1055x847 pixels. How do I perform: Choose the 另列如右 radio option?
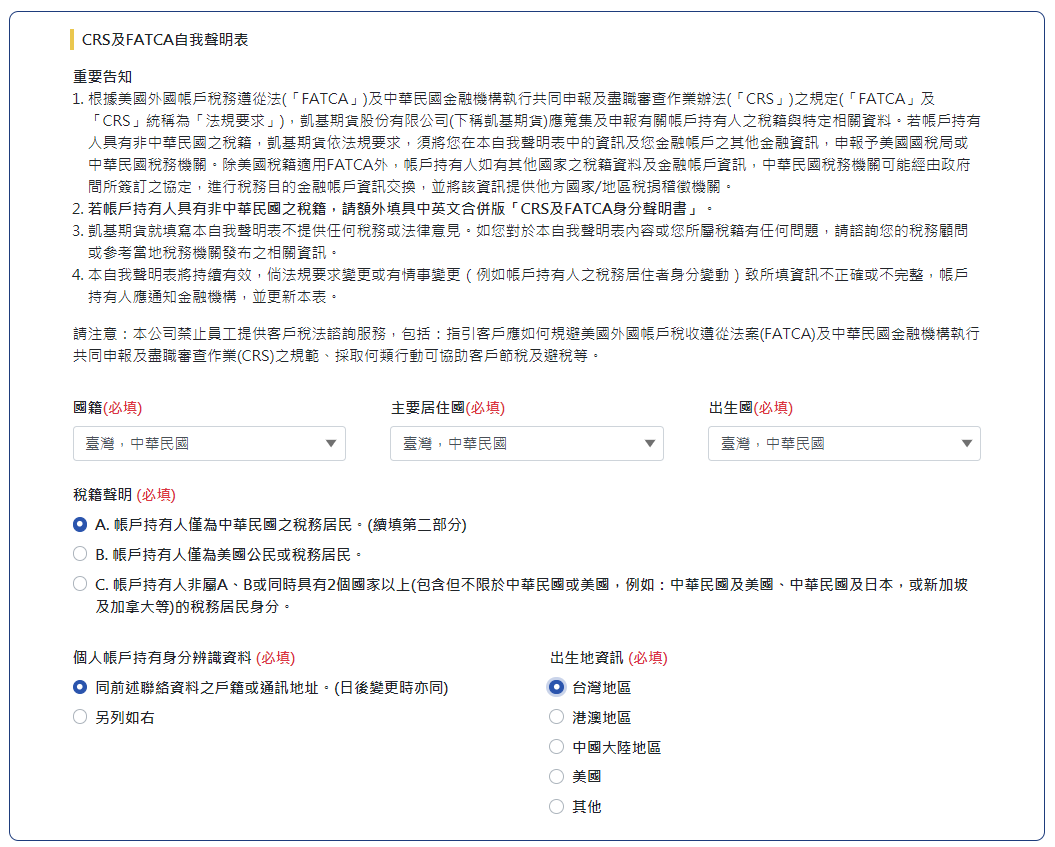[80, 717]
